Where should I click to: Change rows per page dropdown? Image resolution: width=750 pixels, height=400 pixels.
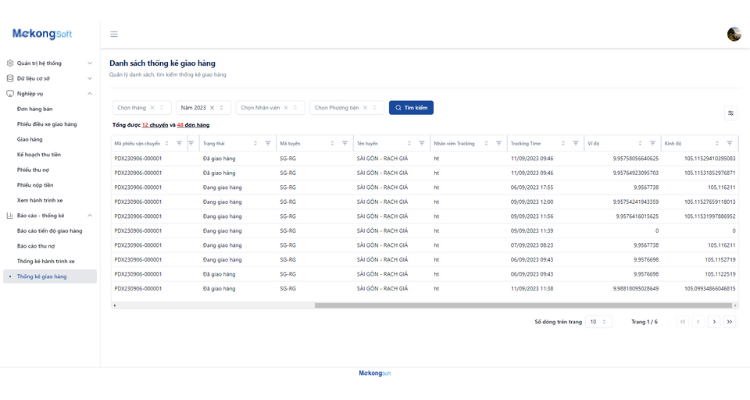(x=598, y=322)
